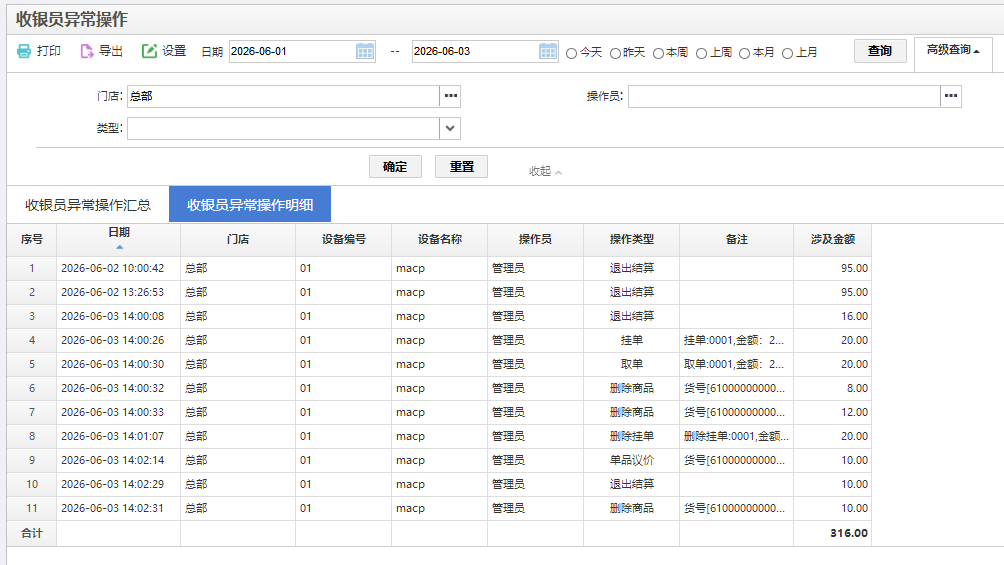Select row dated 2026-06-02 13:26:53
Viewport: 1004px width, 565px height.
coord(439,292)
